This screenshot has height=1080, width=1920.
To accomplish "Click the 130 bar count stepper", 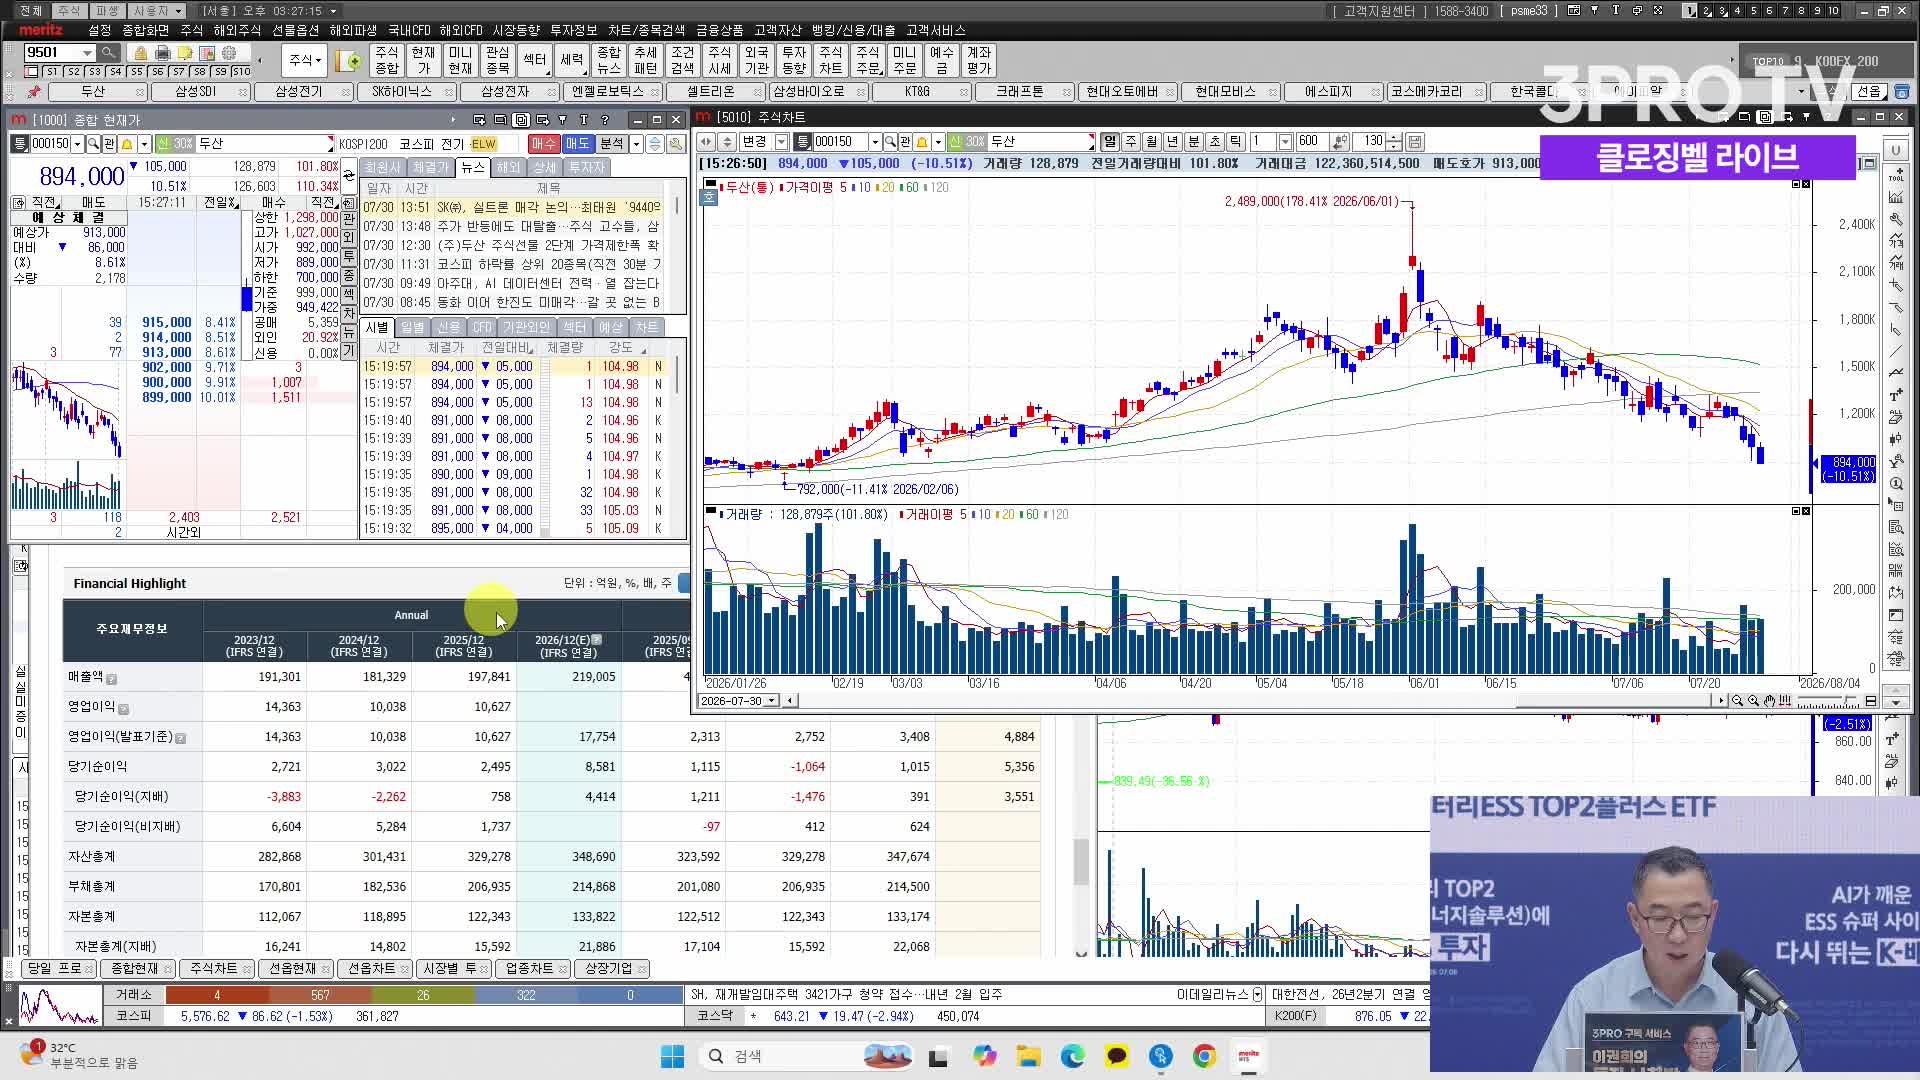I will 1394,142.
